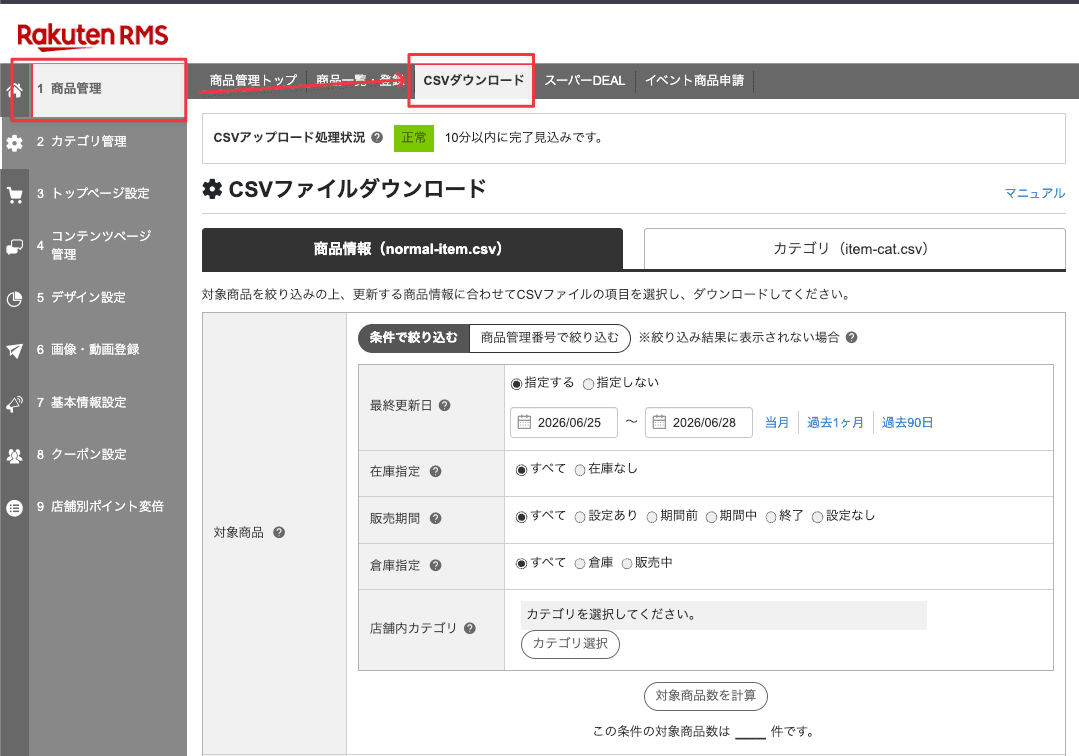Viewport: 1079px width, 756px height.
Task: Open 2 カテゴリ管理 sidebar menu
Action: 108,142
